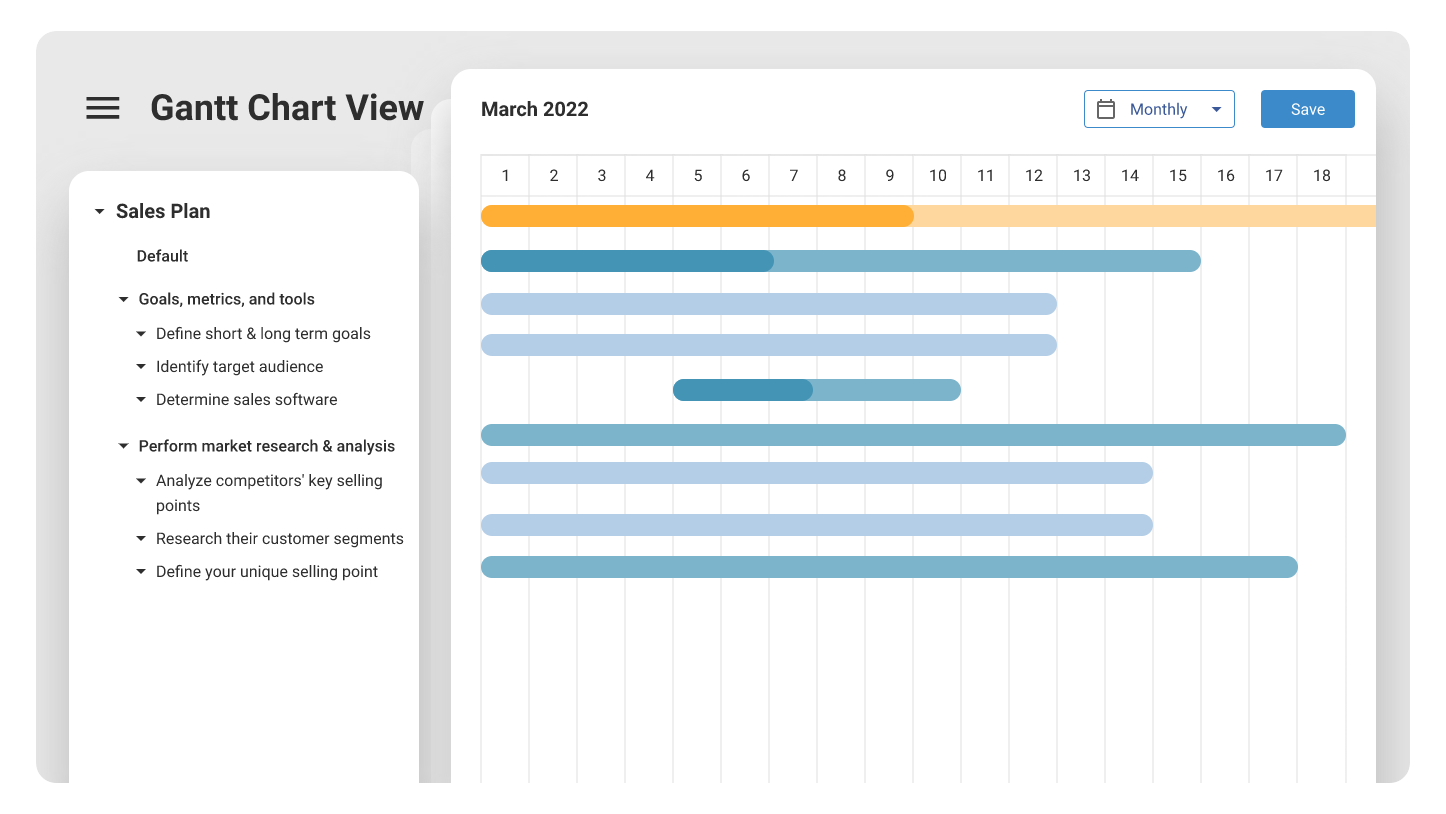Select the dark blue Goals progress bar

(x=625, y=260)
